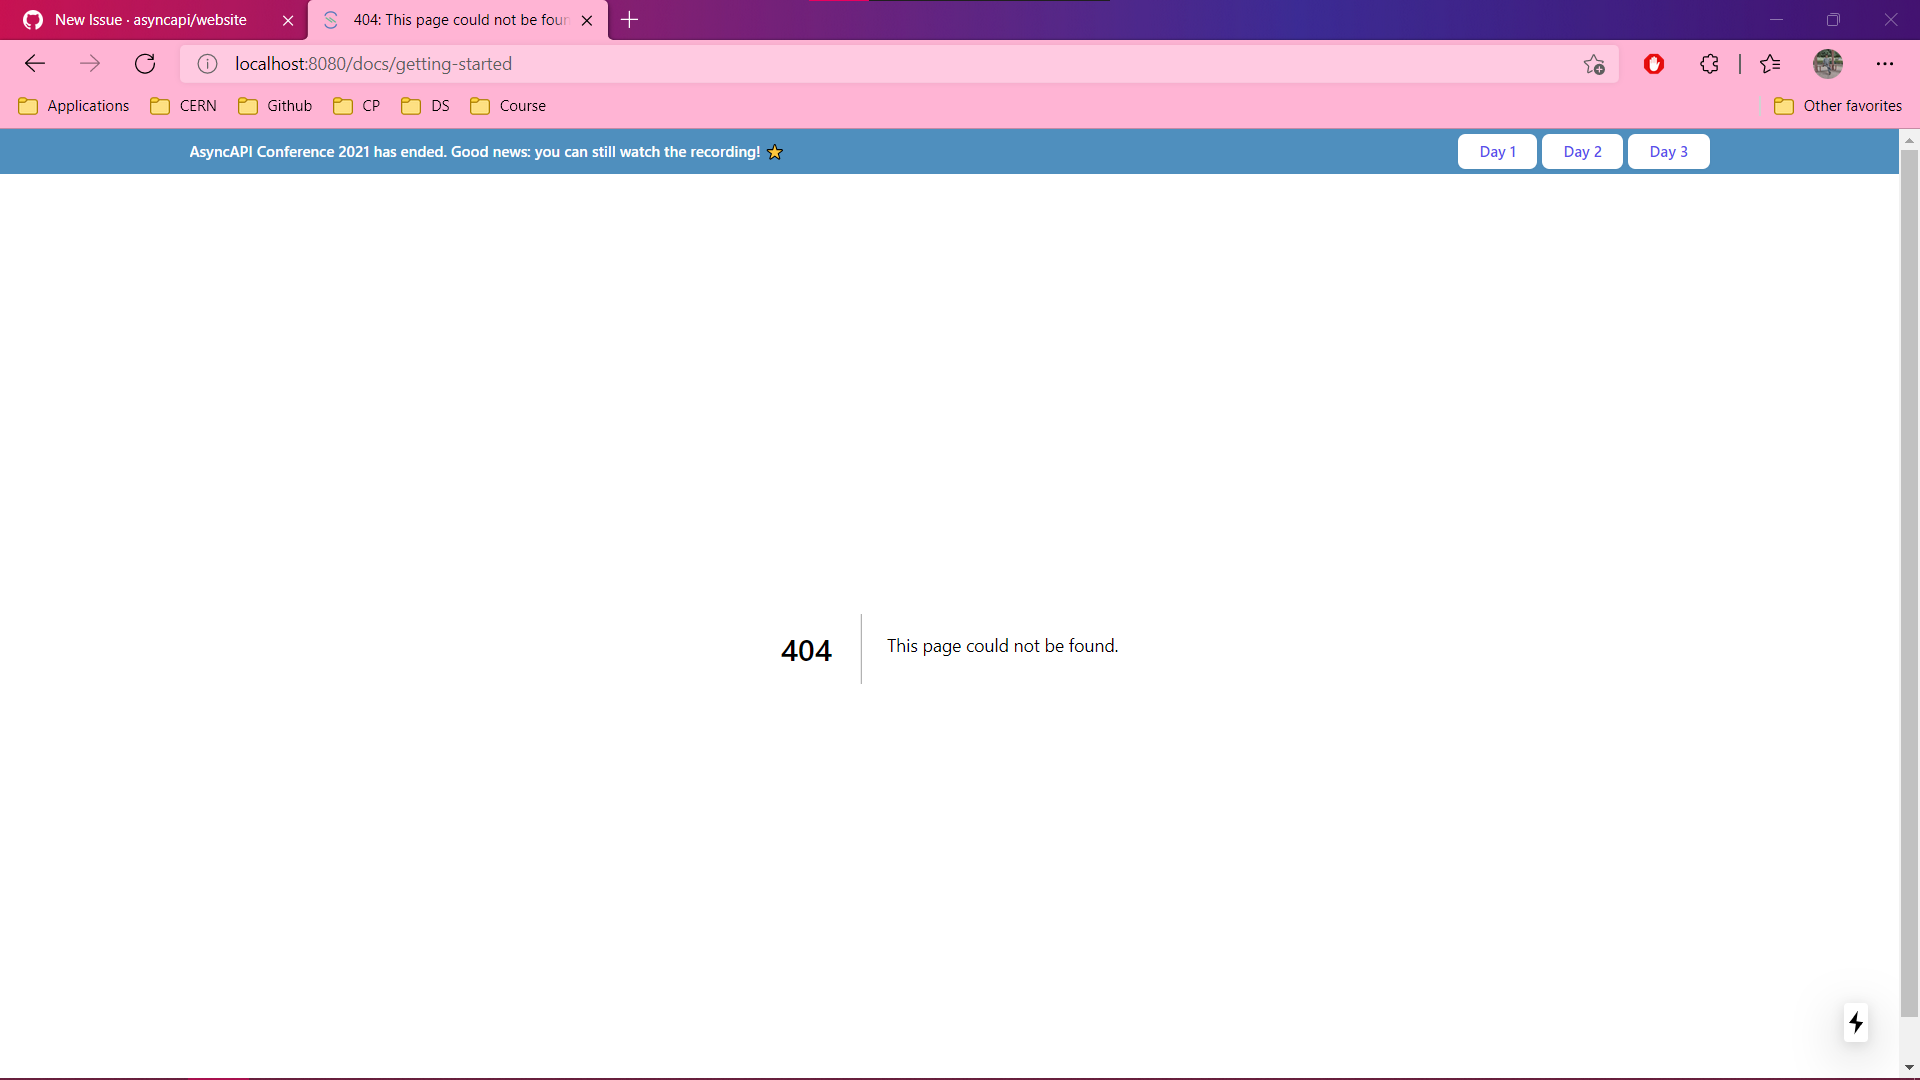
Task: Click the user profile avatar
Action: click(1828, 64)
